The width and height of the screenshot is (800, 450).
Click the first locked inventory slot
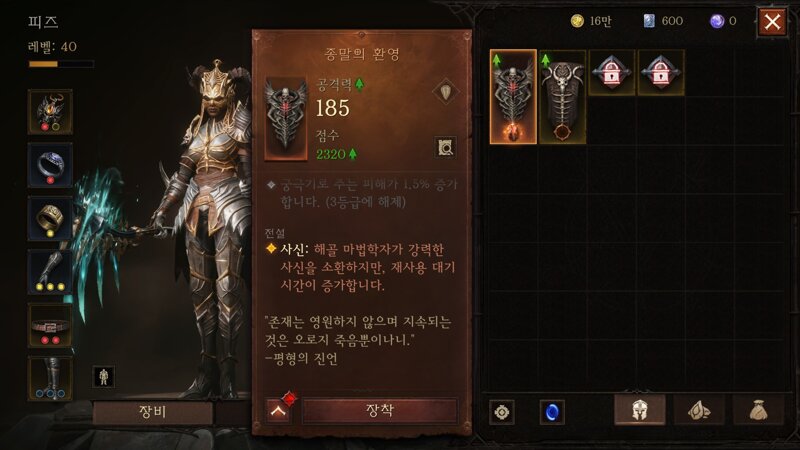point(611,73)
